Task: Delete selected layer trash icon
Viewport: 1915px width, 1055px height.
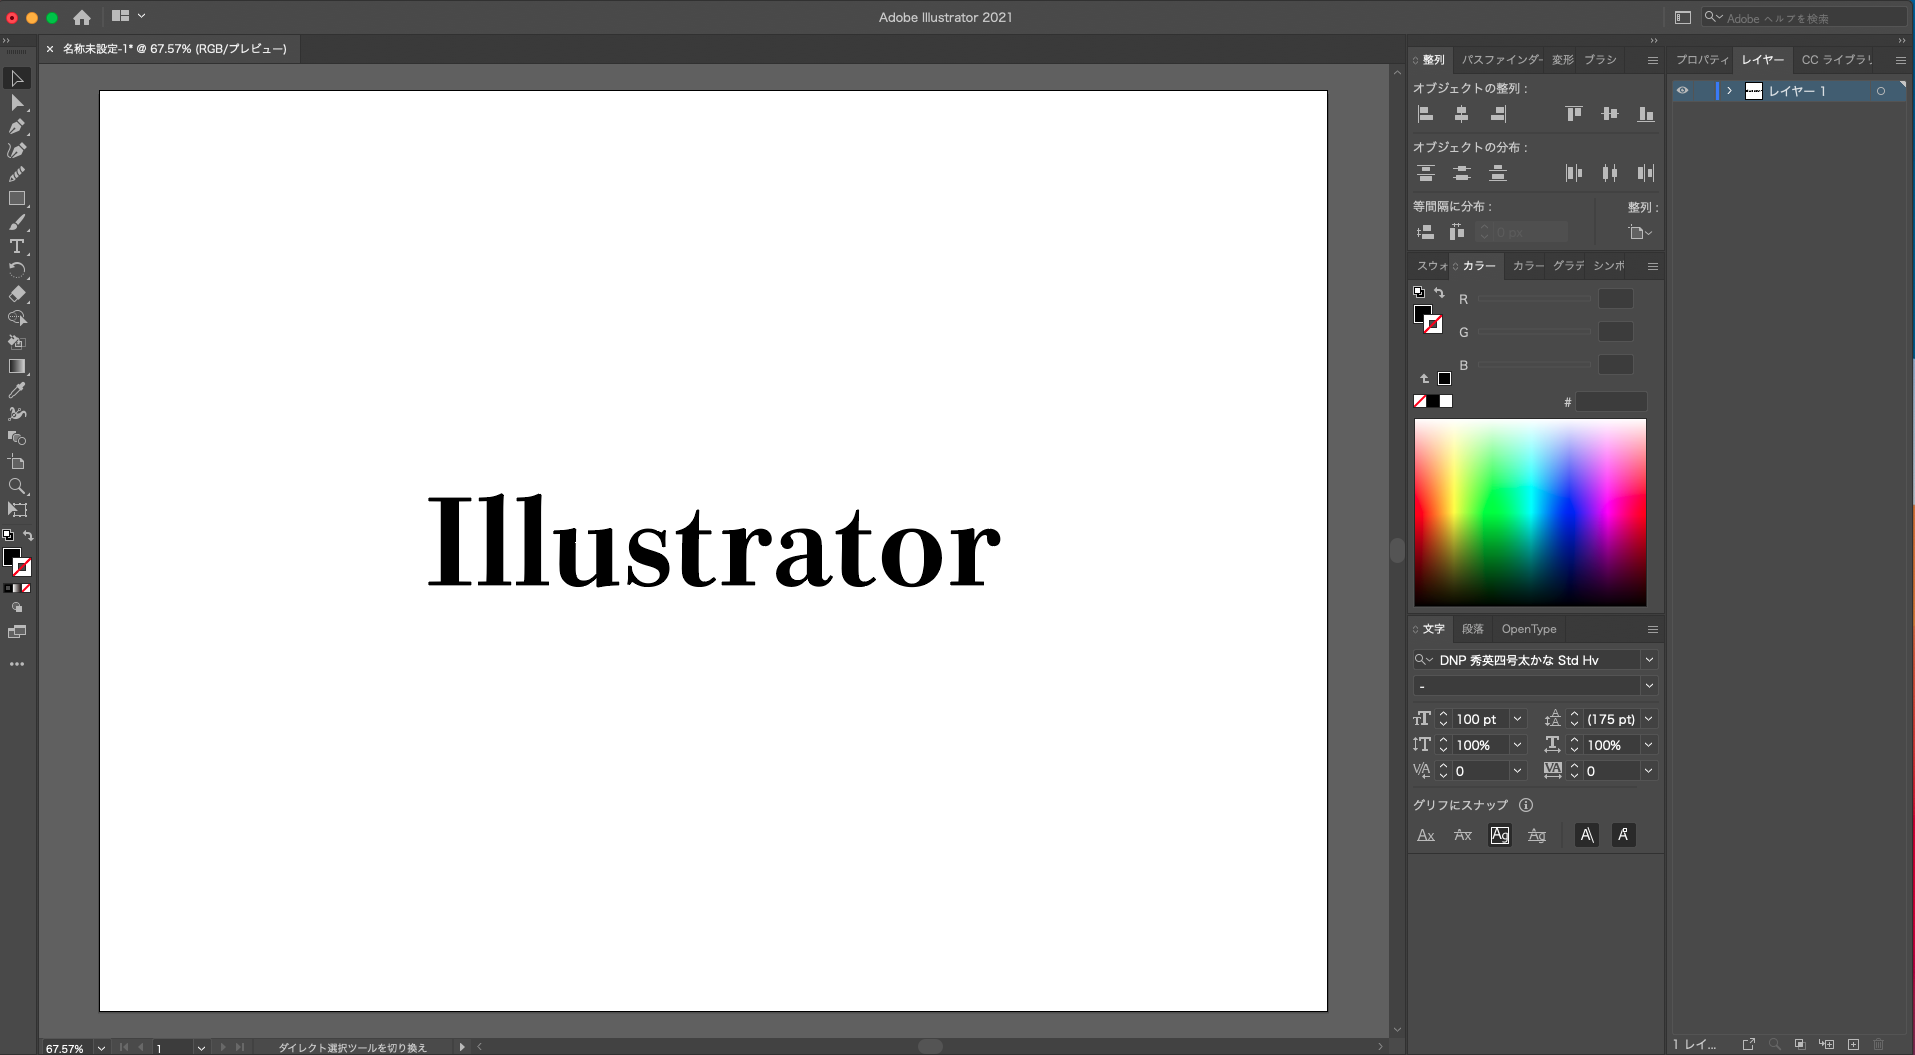Action: click(x=1879, y=1044)
